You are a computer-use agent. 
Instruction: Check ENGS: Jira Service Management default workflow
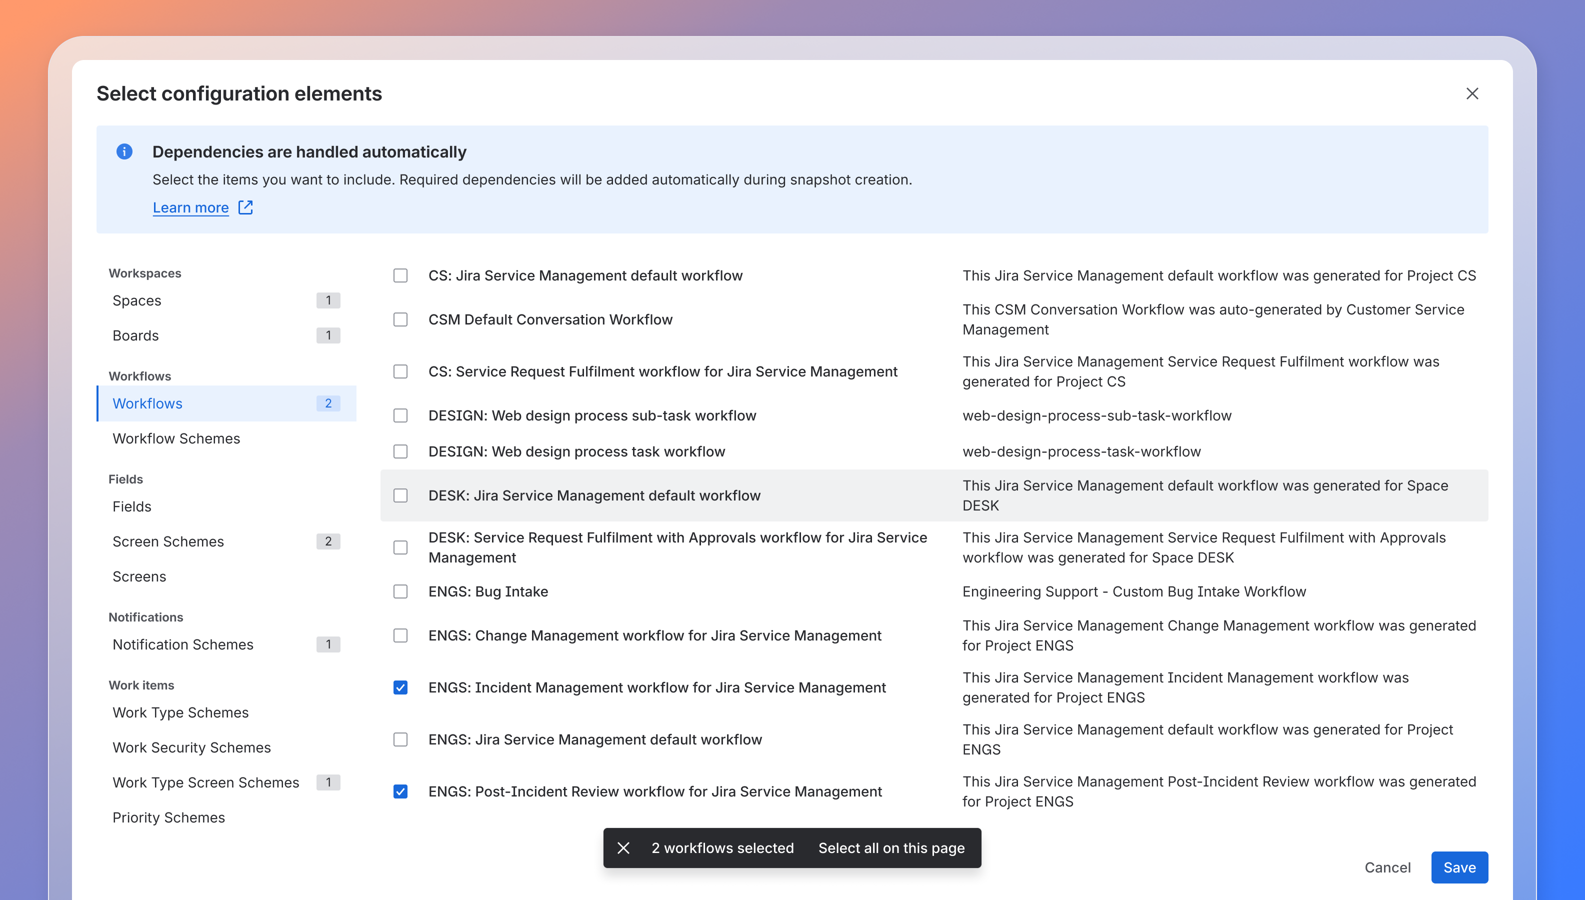[400, 740]
